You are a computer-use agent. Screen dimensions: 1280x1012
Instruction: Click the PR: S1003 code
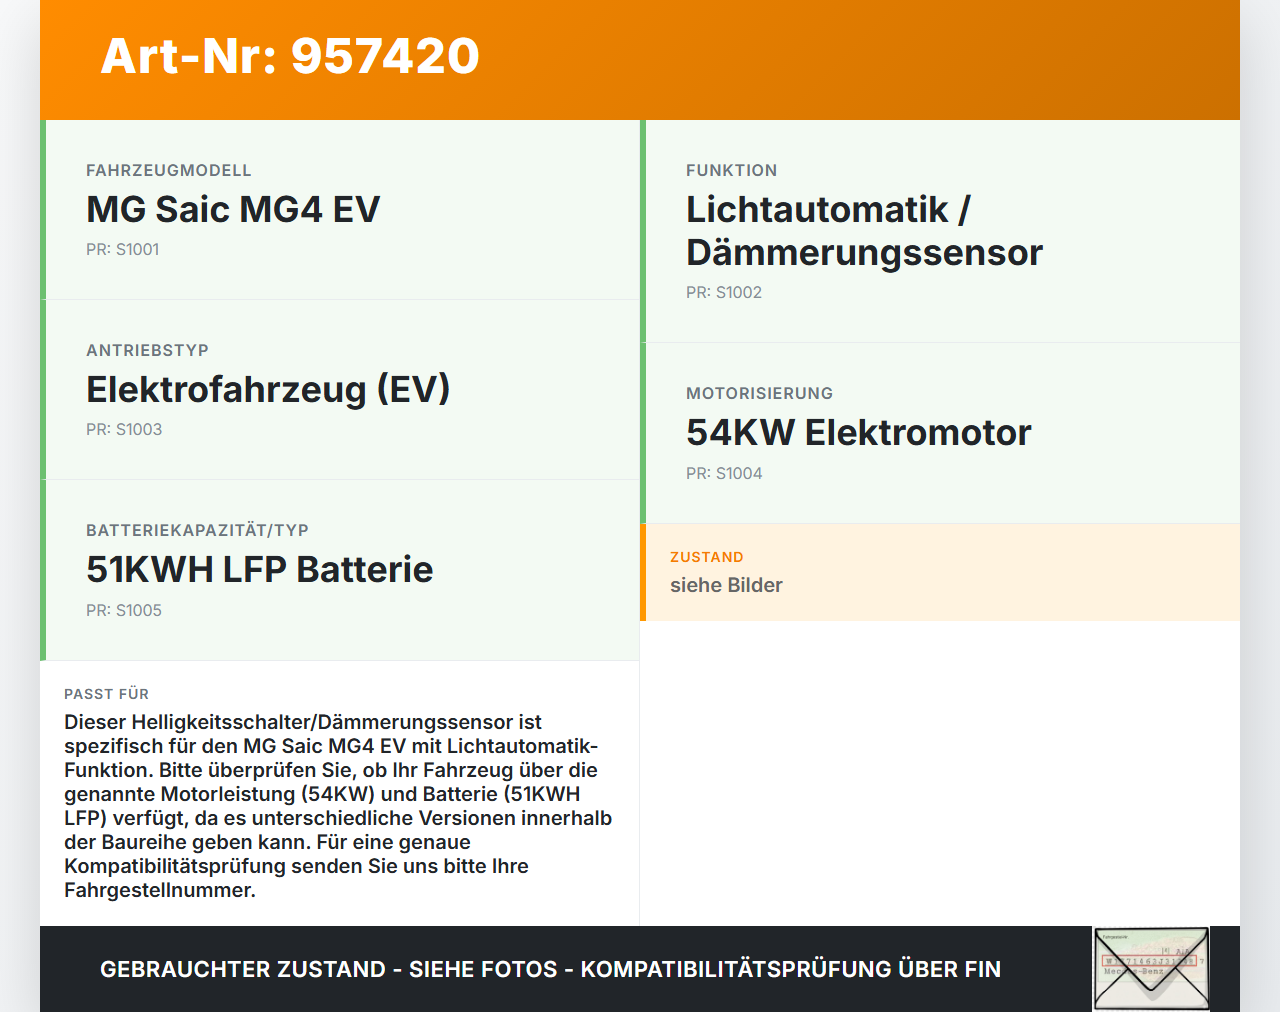point(123,430)
